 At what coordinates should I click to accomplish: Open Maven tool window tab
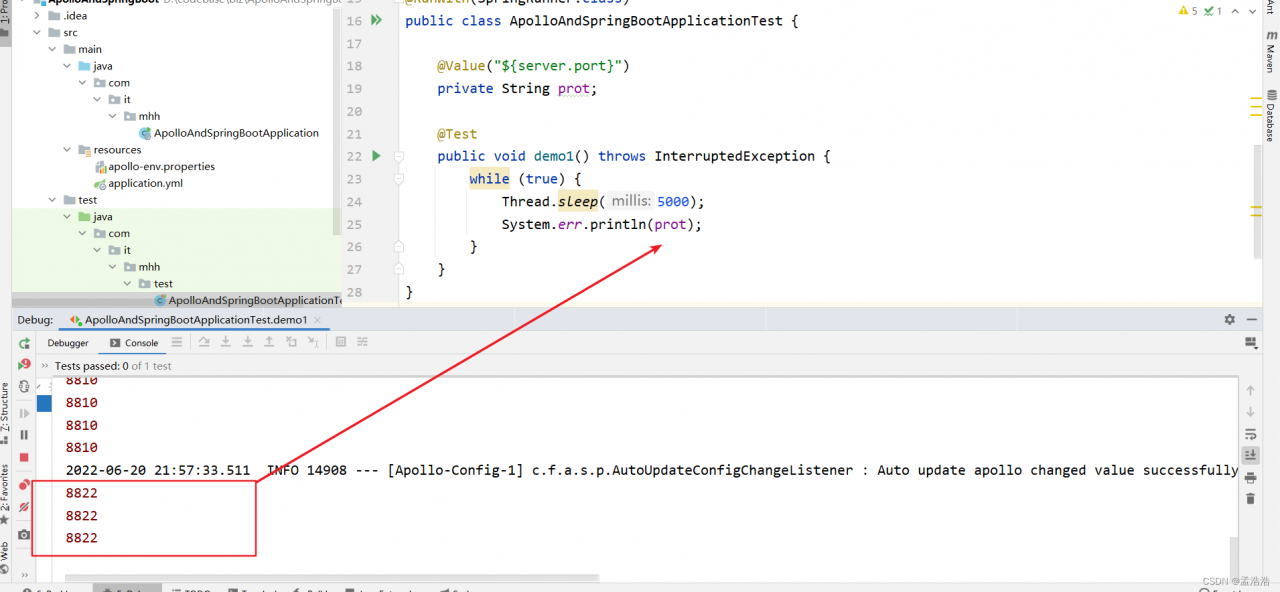[x=1271, y=50]
